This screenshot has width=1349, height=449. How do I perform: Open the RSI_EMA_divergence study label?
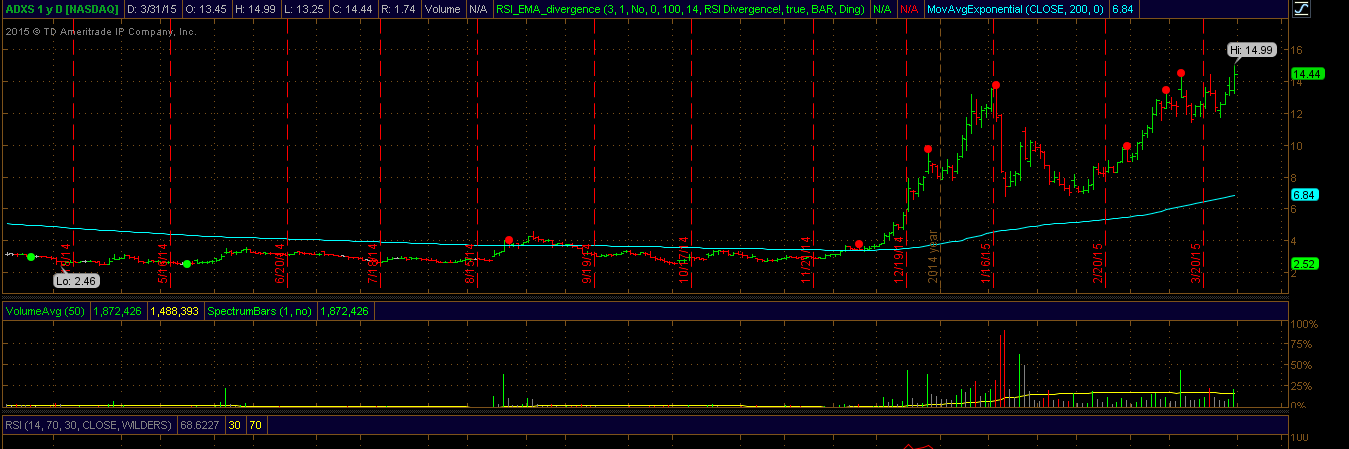pos(680,9)
